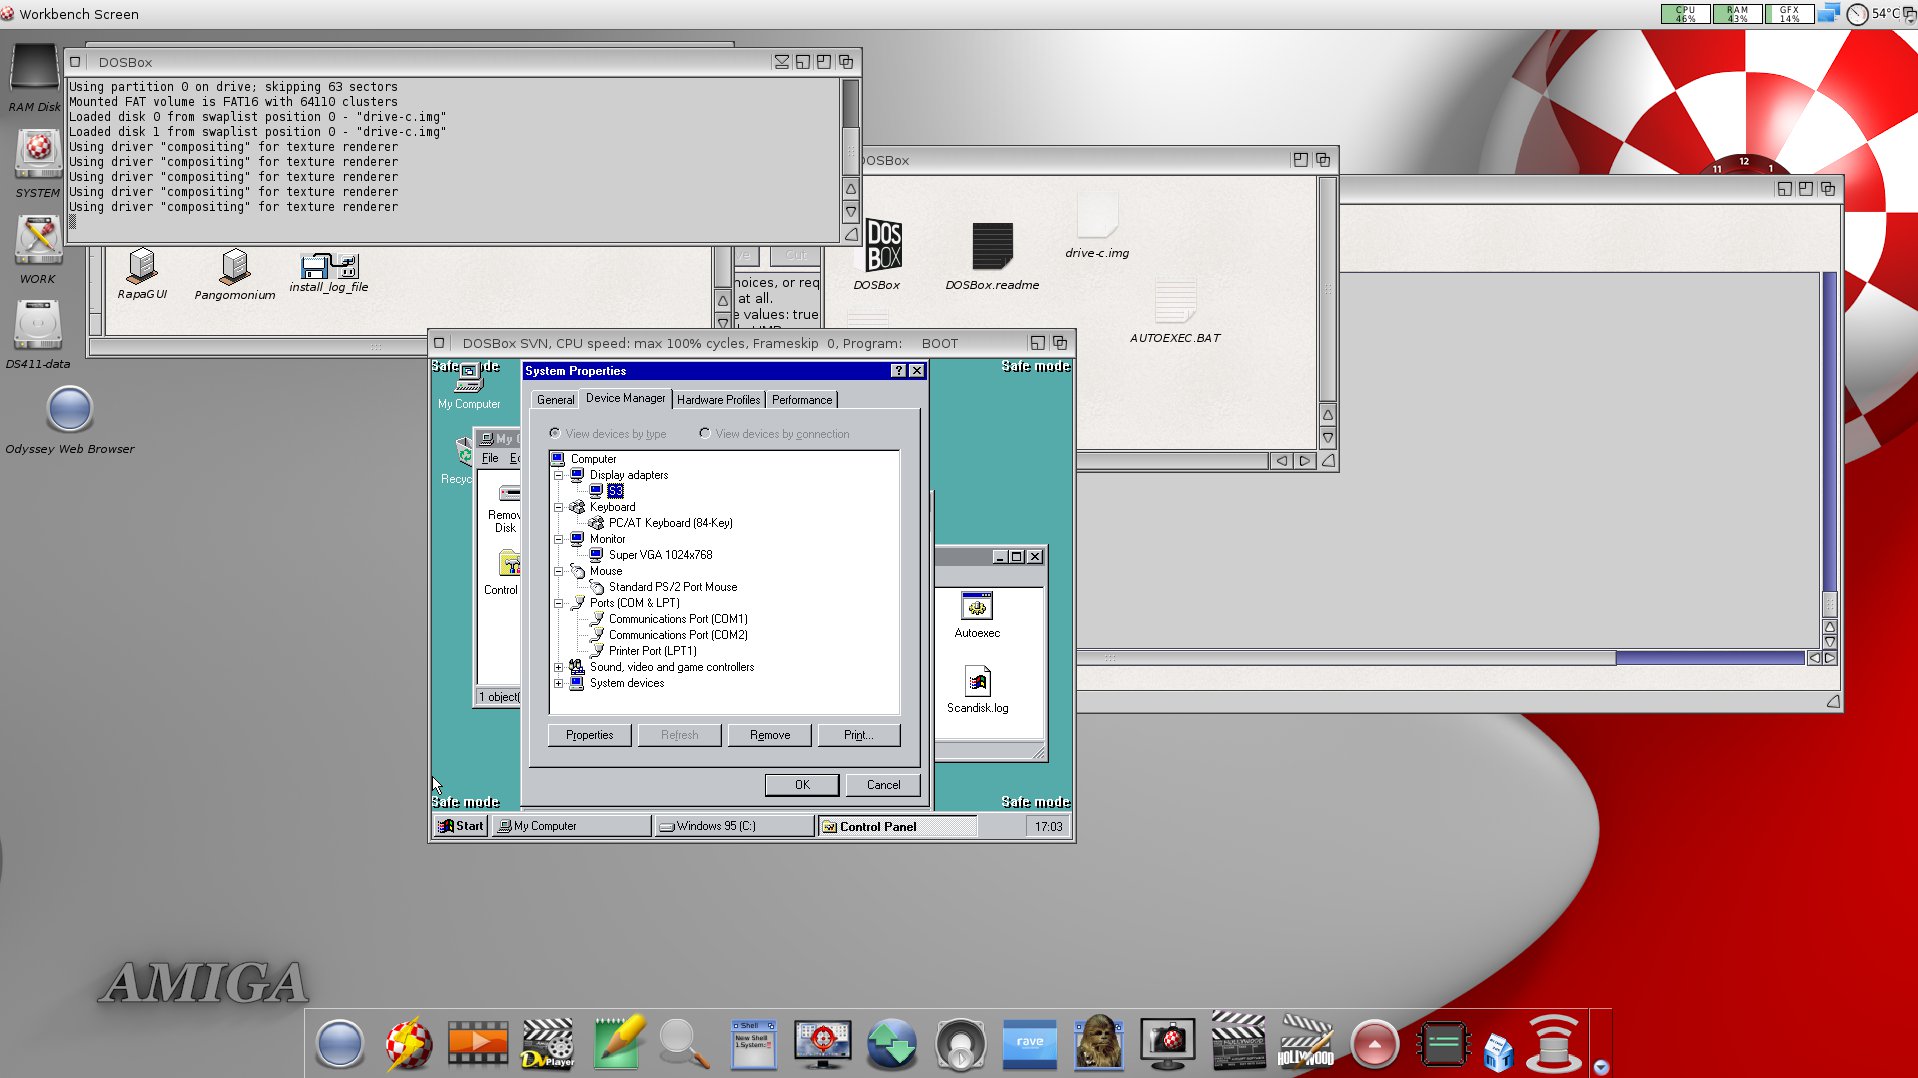Image resolution: width=1918 pixels, height=1078 pixels.
Task: Open the notepad pencil editor in dock
Action: (x=618, y=1043)
